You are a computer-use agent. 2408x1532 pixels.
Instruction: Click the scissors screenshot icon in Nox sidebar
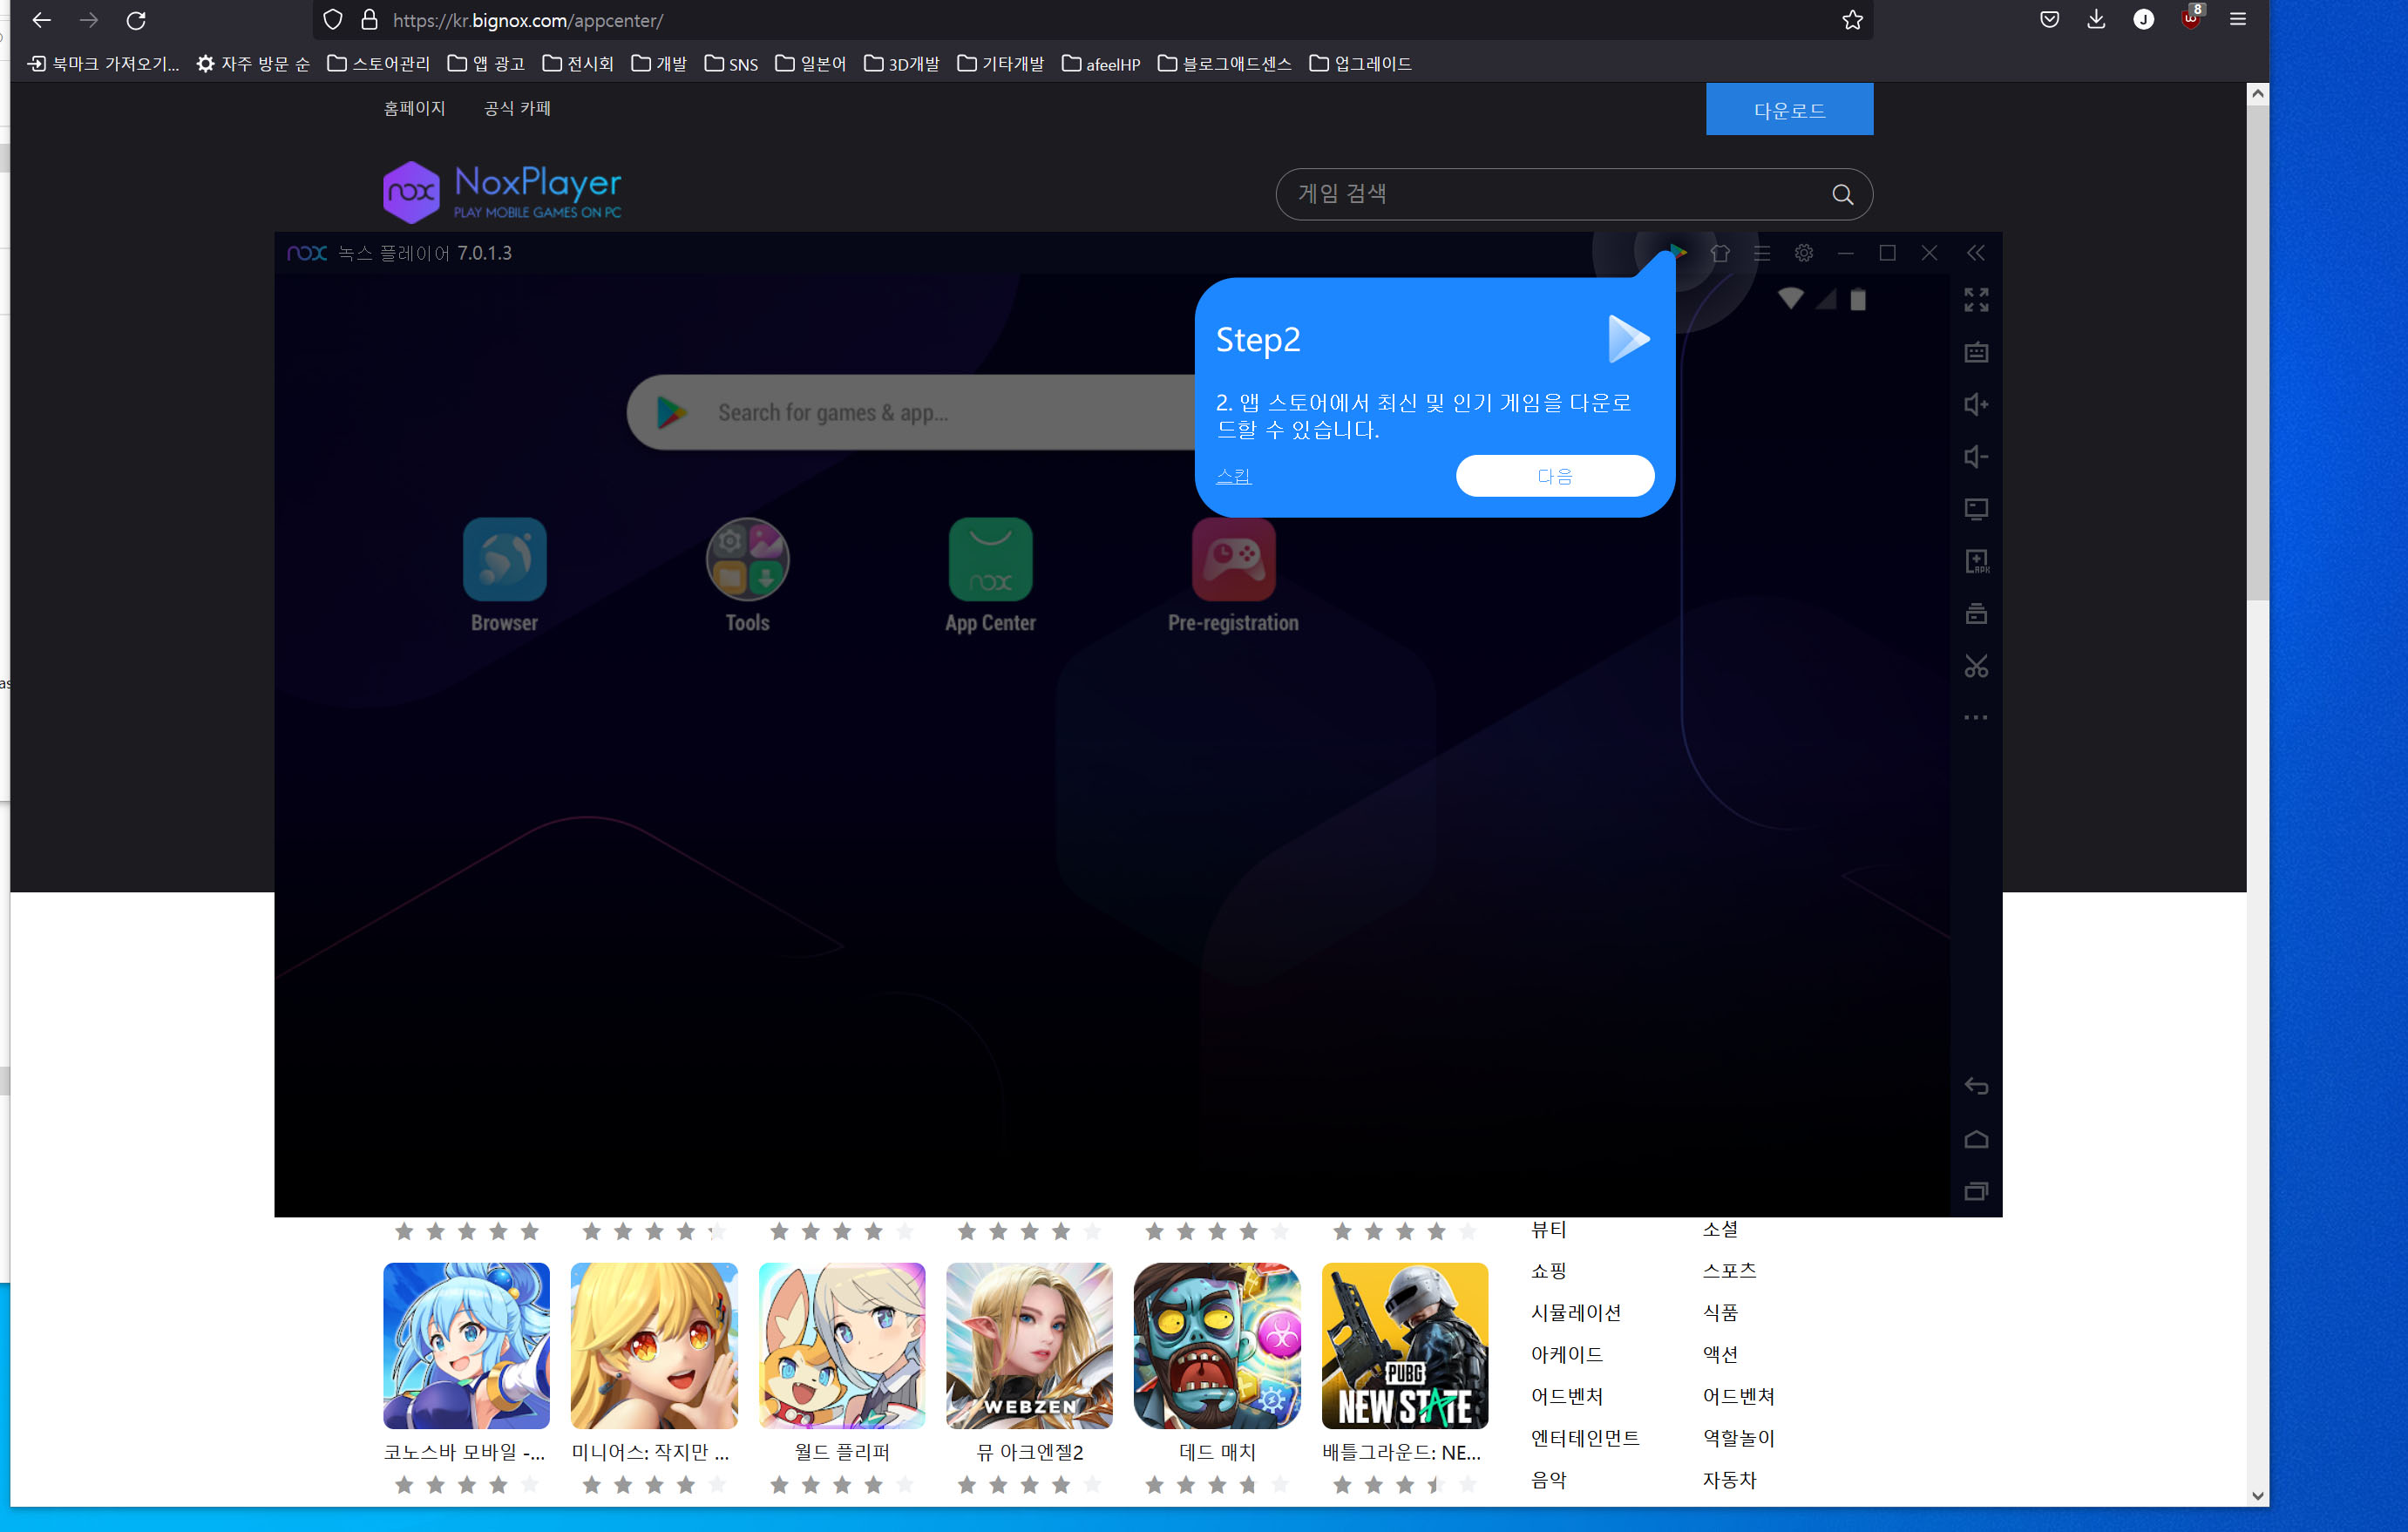point(1975,666)
